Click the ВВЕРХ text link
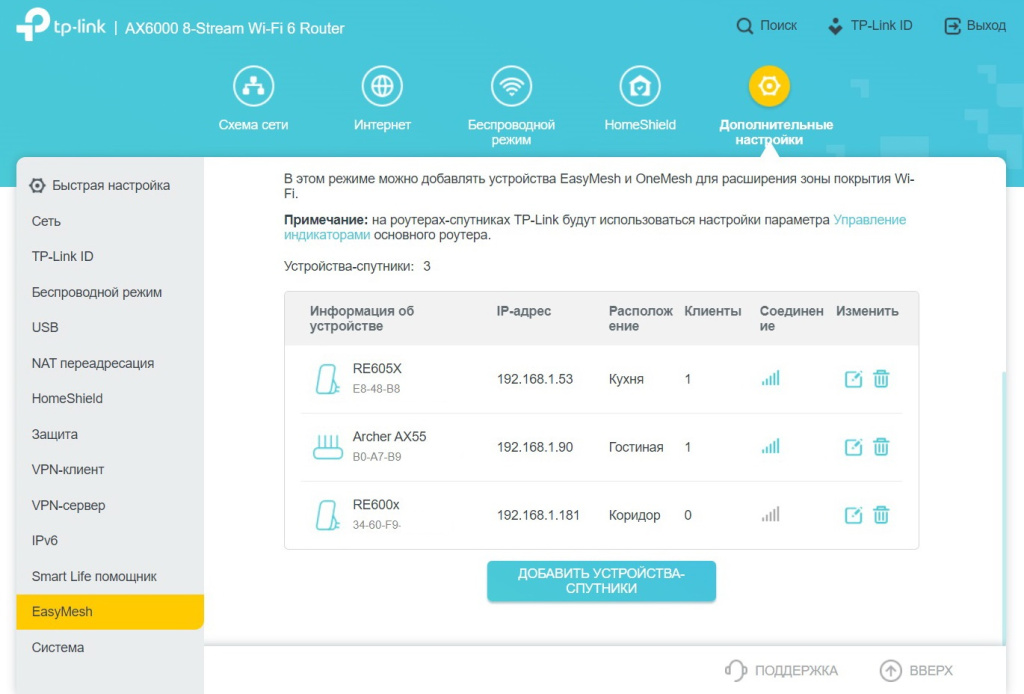The image size is (1024, 694). pos(931,670)
